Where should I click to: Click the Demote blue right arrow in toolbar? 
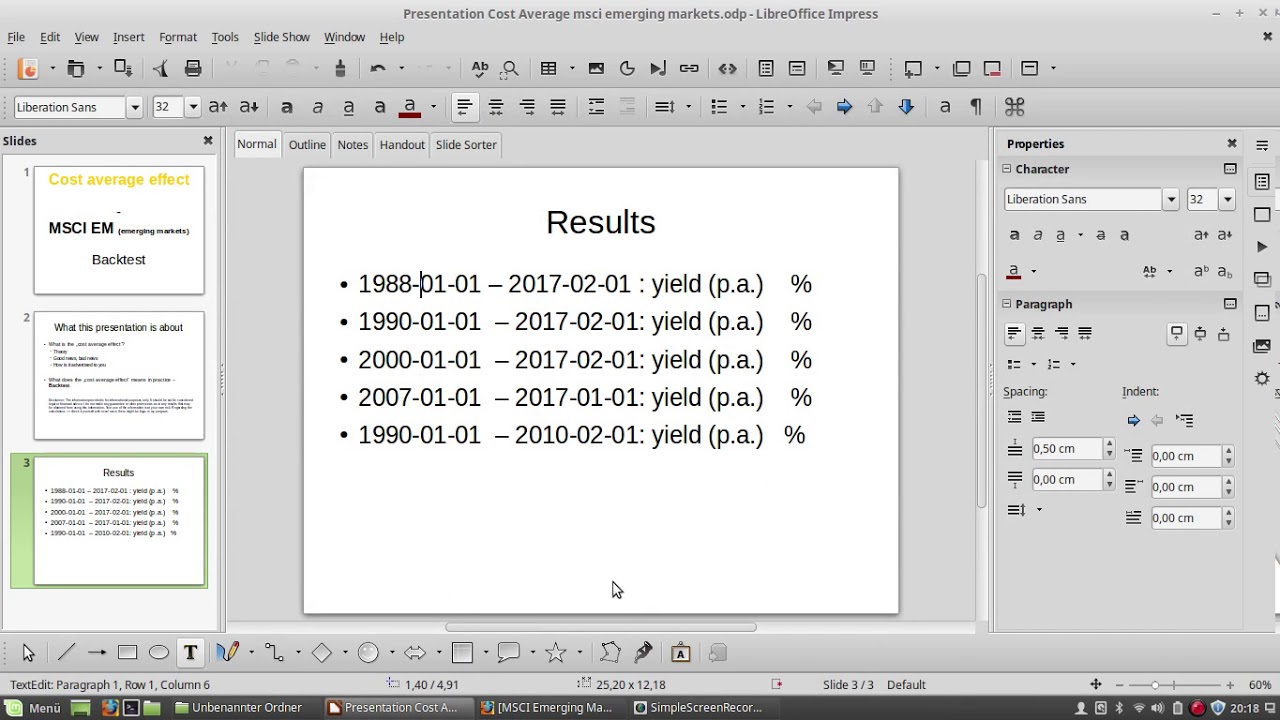(844, 107)
